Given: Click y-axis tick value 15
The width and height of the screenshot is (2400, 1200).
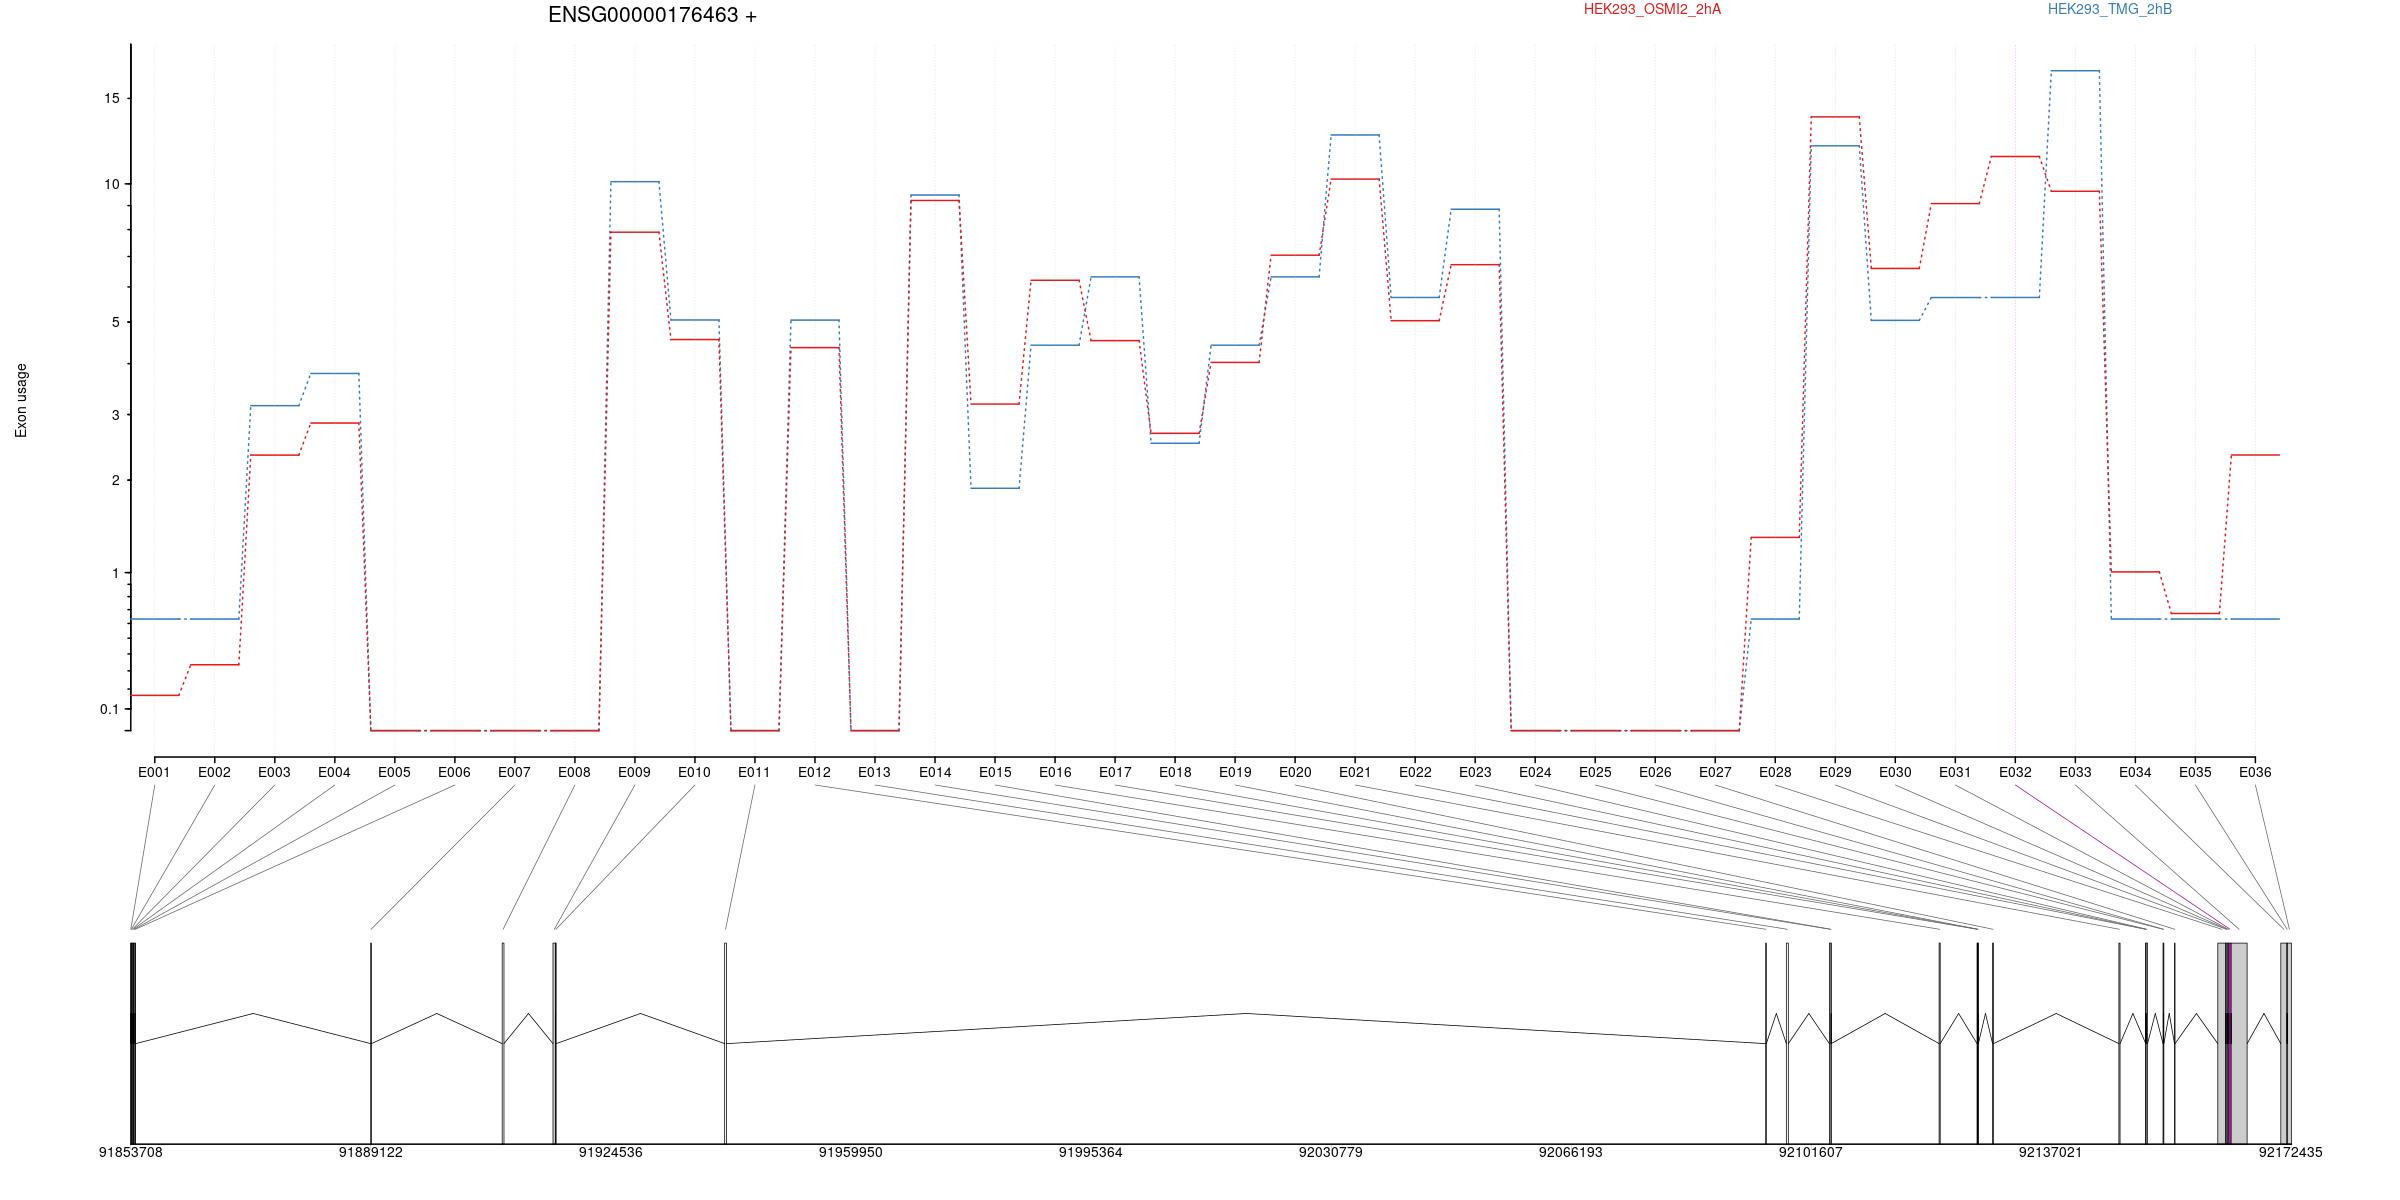Looking at the screenshot, I should coord(111,98).
